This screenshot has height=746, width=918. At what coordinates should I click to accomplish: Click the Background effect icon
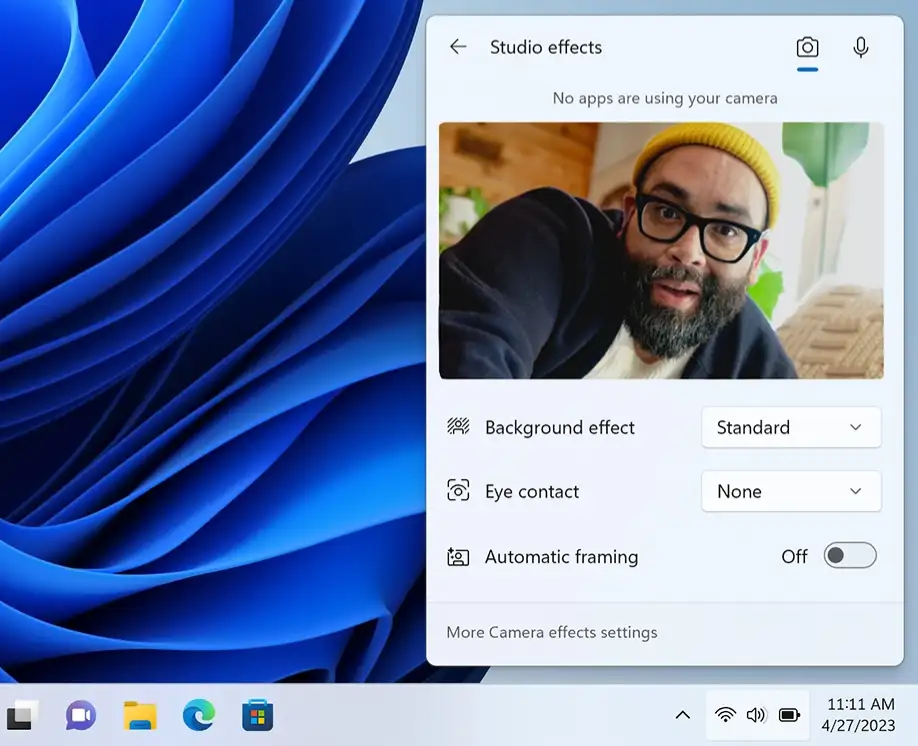458,427
